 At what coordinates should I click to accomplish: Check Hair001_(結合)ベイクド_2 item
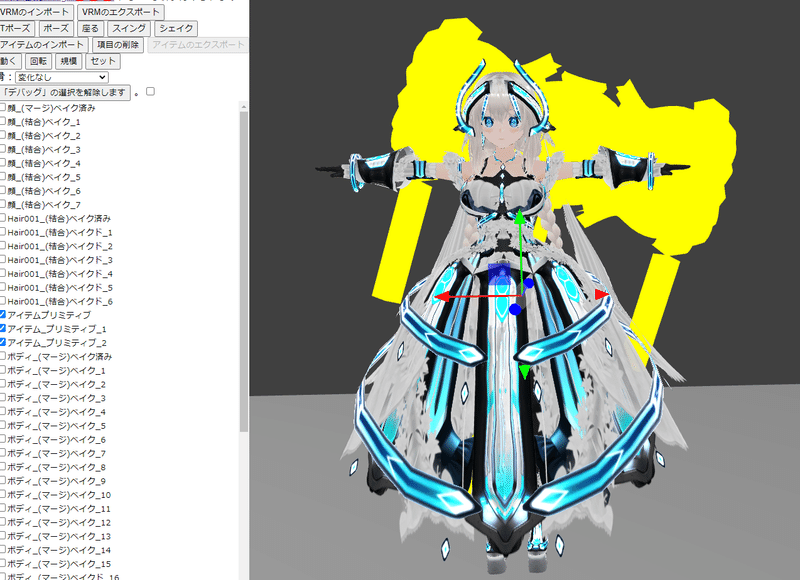[3, 245]
